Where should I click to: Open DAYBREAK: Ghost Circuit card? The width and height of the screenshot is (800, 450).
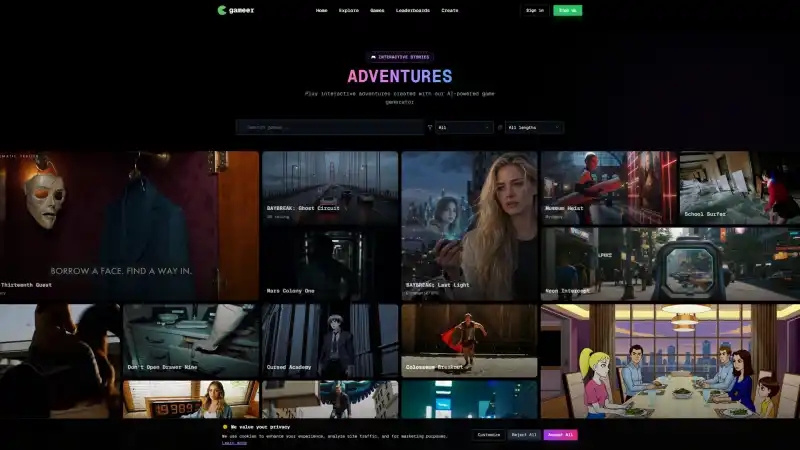330,188
